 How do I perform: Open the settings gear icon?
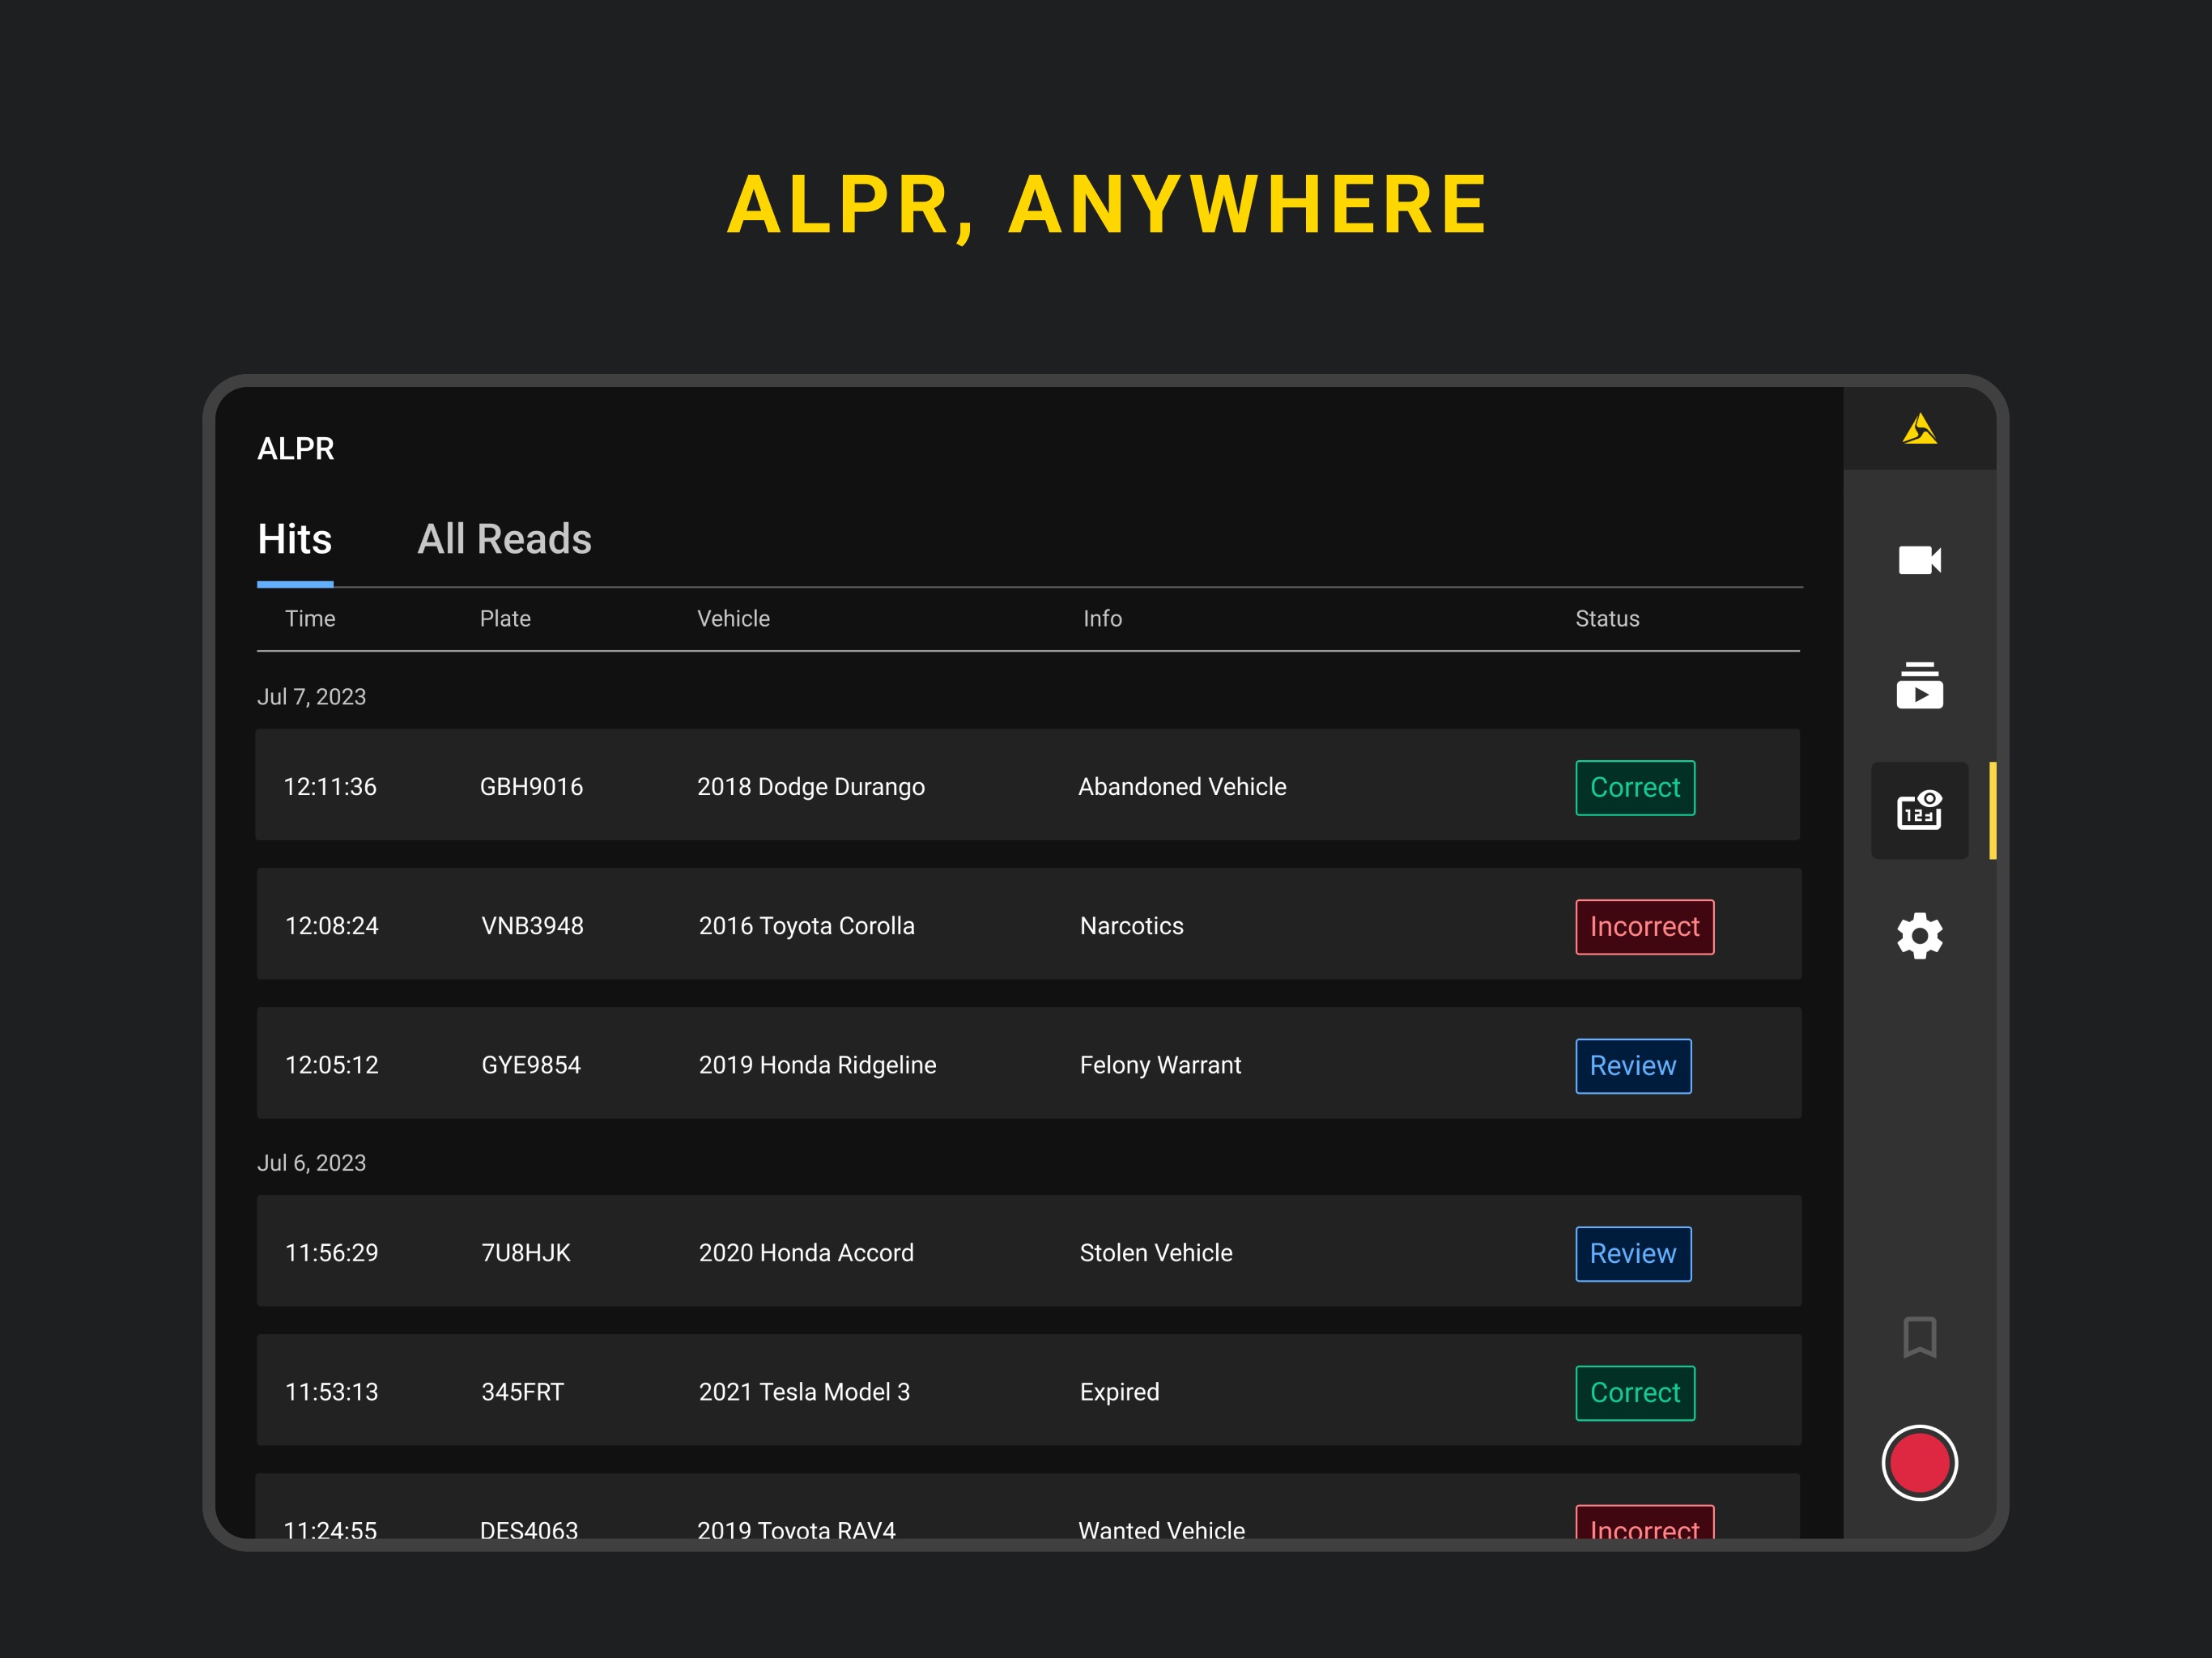pyautogui.click(x=1919, y=935)
